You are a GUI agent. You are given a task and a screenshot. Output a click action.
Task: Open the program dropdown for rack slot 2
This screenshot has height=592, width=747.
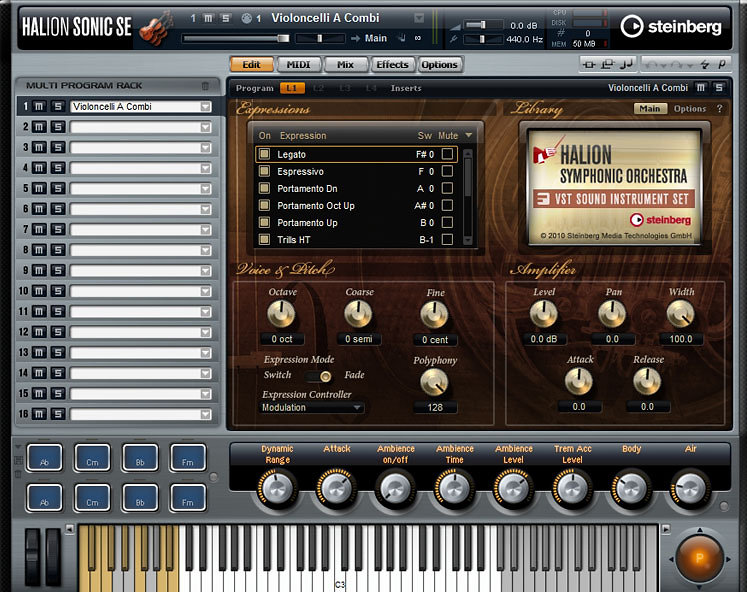(205, 127)
